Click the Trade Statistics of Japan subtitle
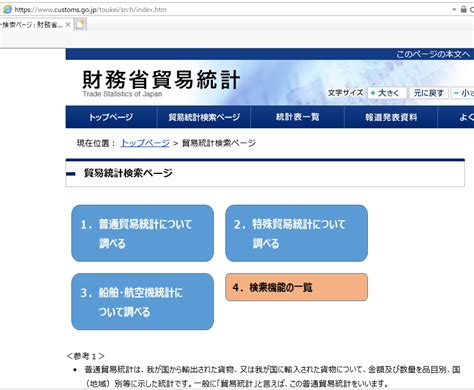The width and height of the screenshot is (474, 390). coord(122,94)
